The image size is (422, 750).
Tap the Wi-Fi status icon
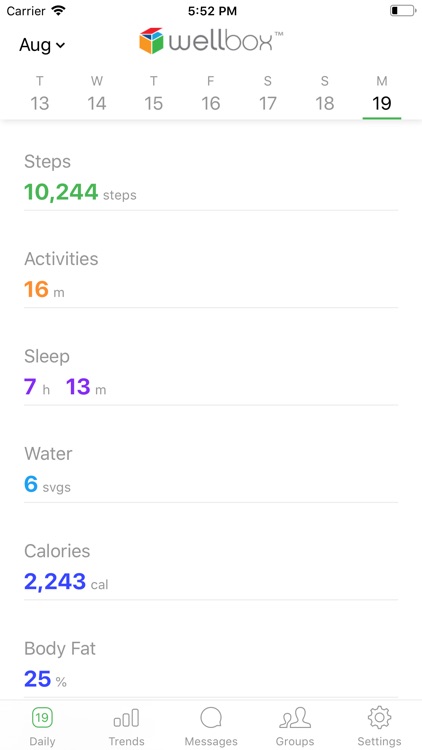click(x=59, y=11)
